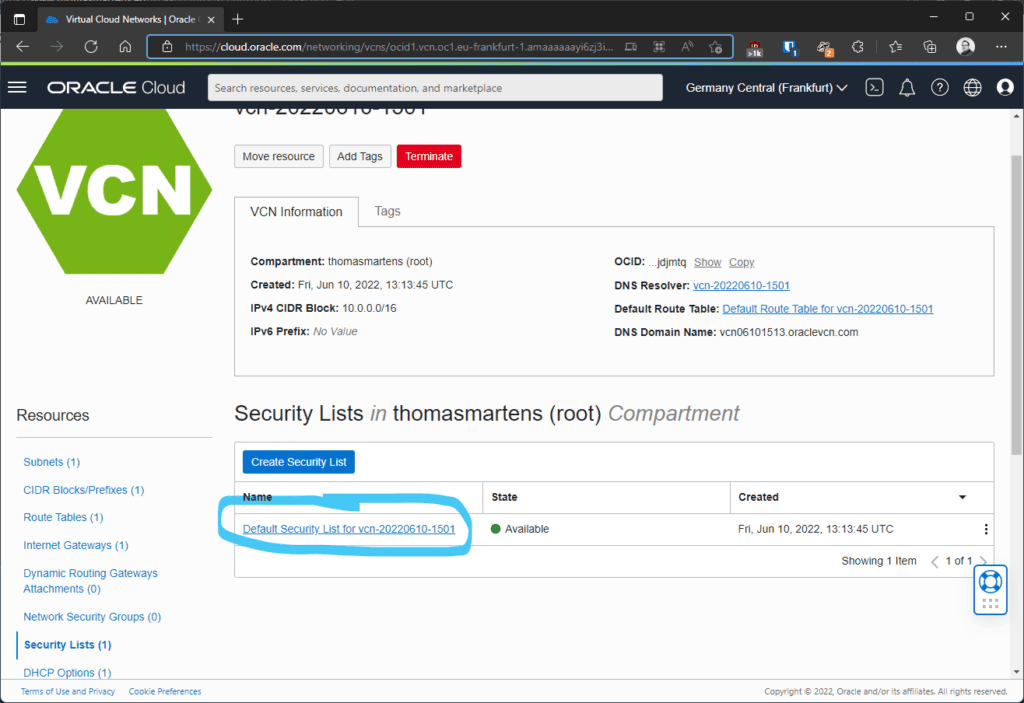Show the full OCID value

click(x=707, y=262)
